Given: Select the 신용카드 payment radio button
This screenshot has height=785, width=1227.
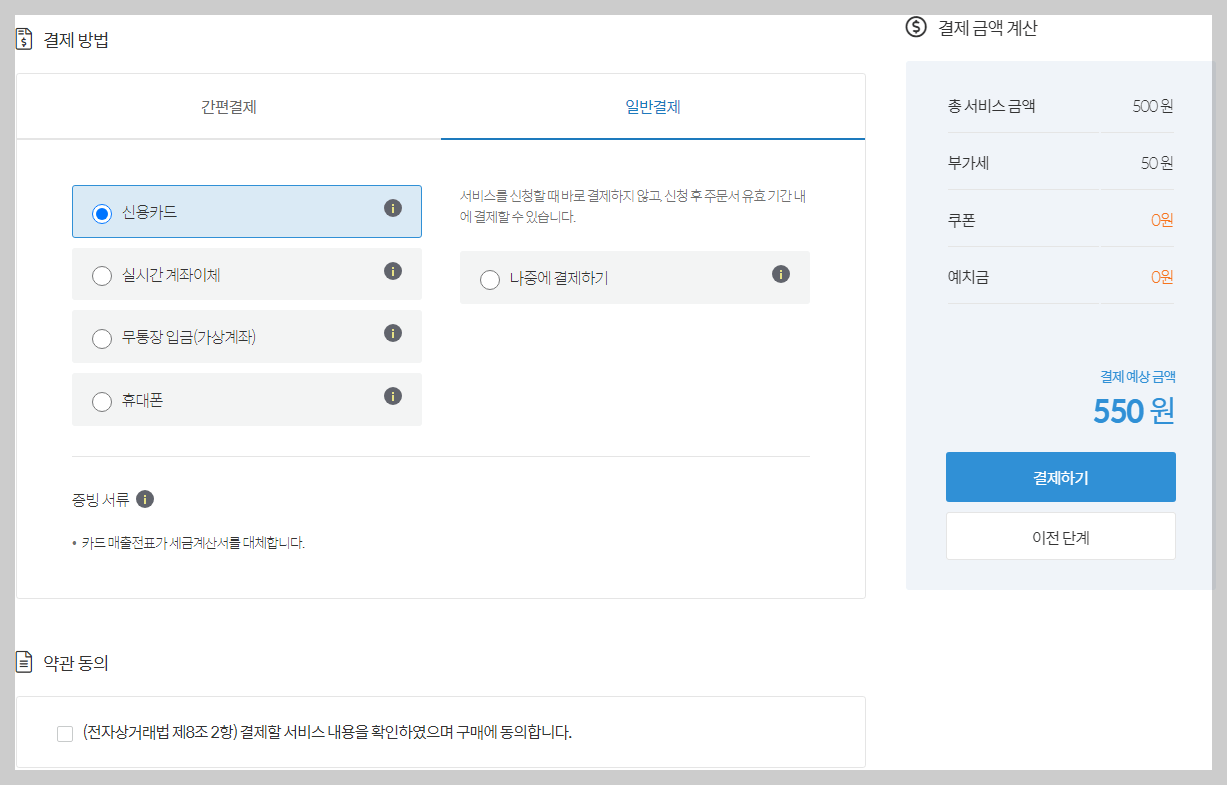Looking at the screenshot, I should coord(101,211).
